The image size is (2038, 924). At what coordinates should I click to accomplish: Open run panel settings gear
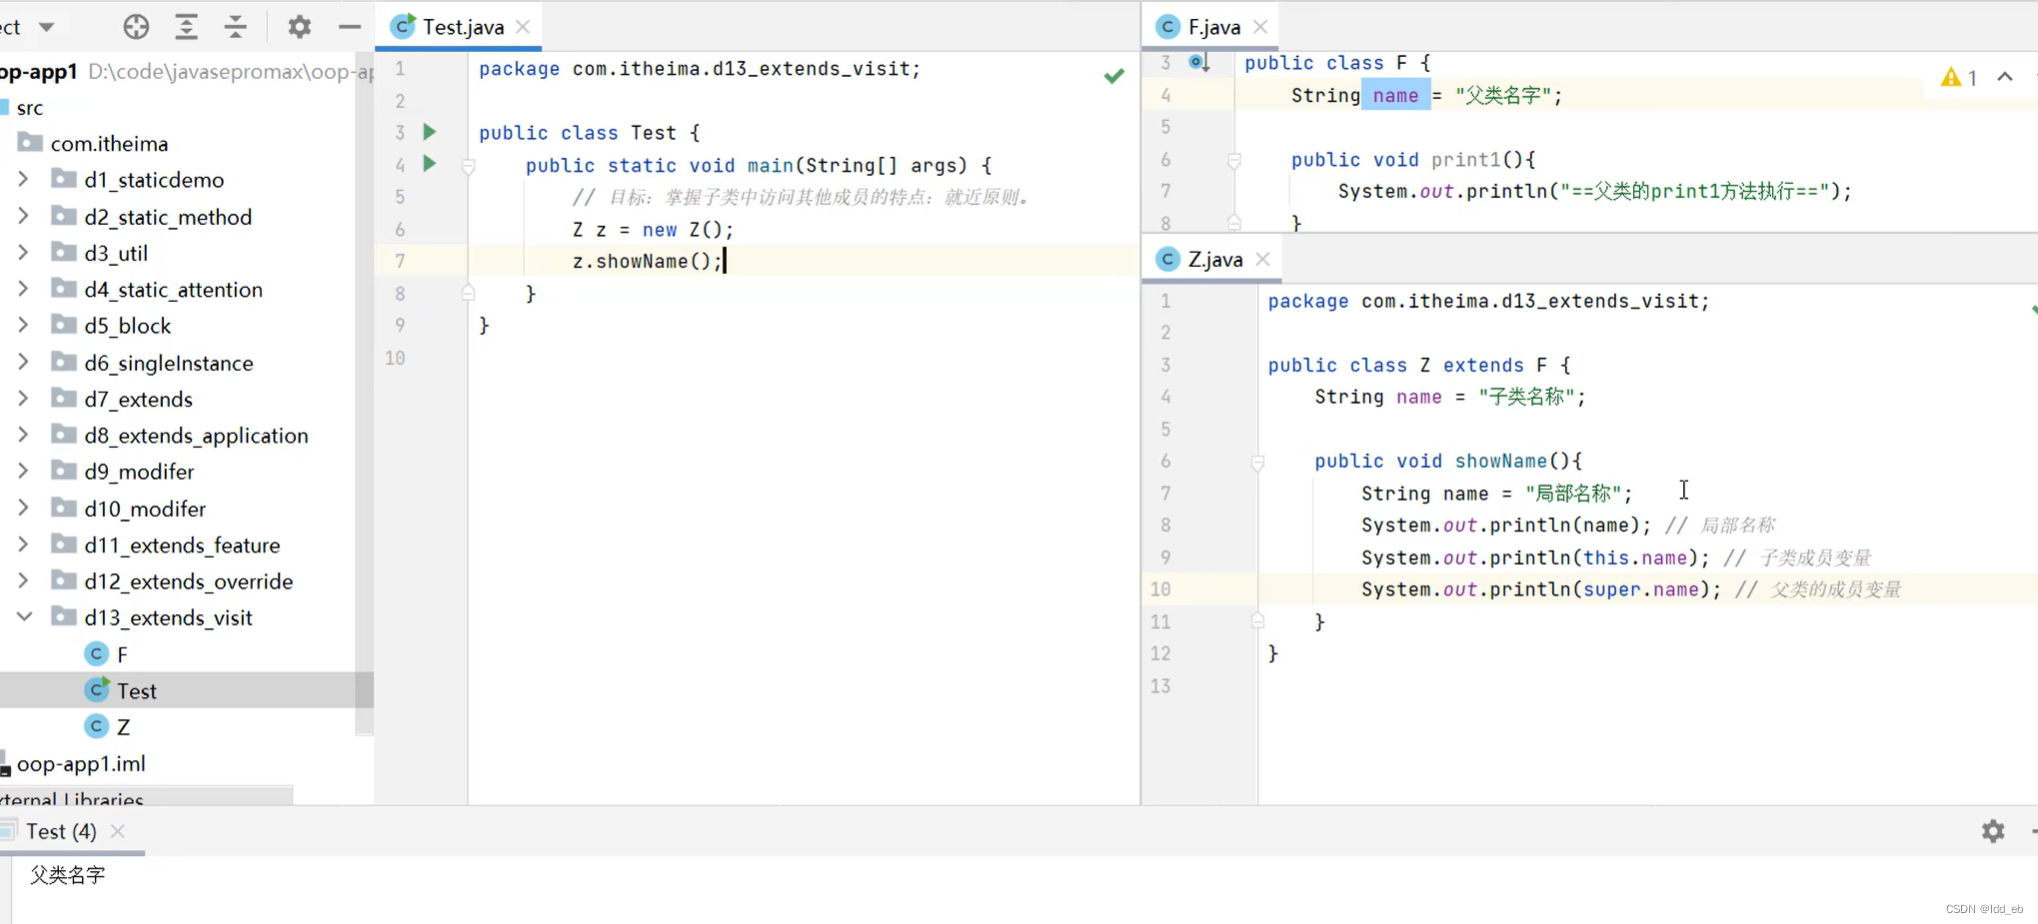[x=1993, y=831]
